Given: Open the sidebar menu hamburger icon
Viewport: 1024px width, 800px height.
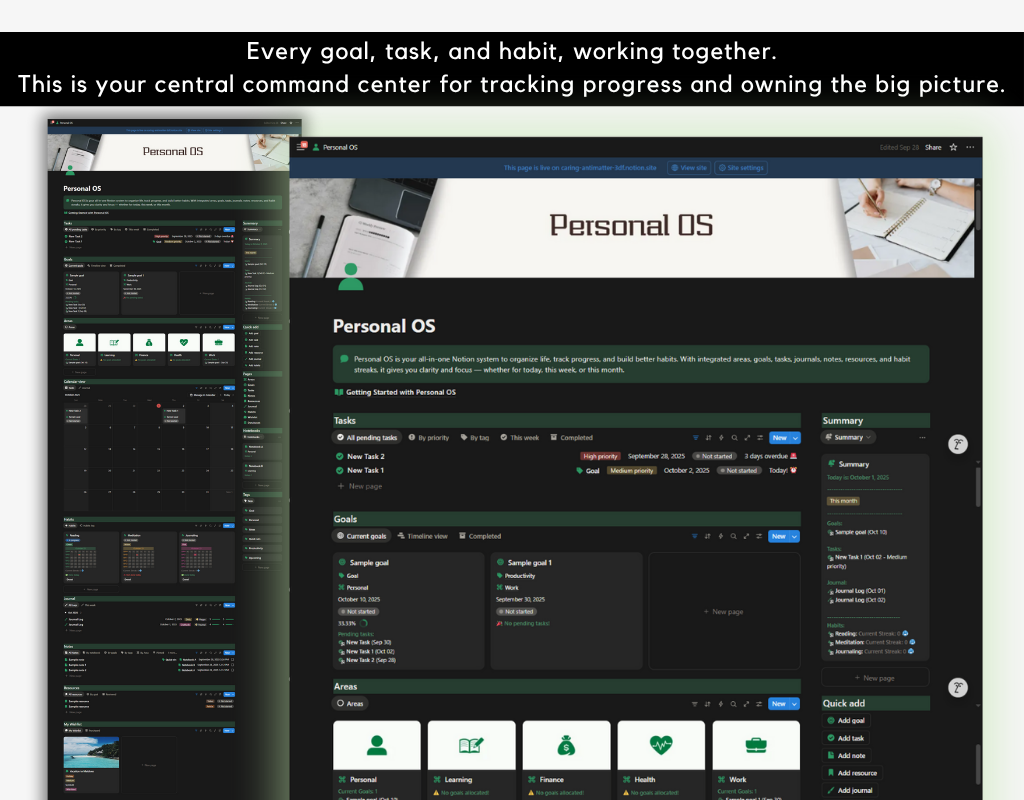Looking at the screenshot, I should tap(301, 147).
